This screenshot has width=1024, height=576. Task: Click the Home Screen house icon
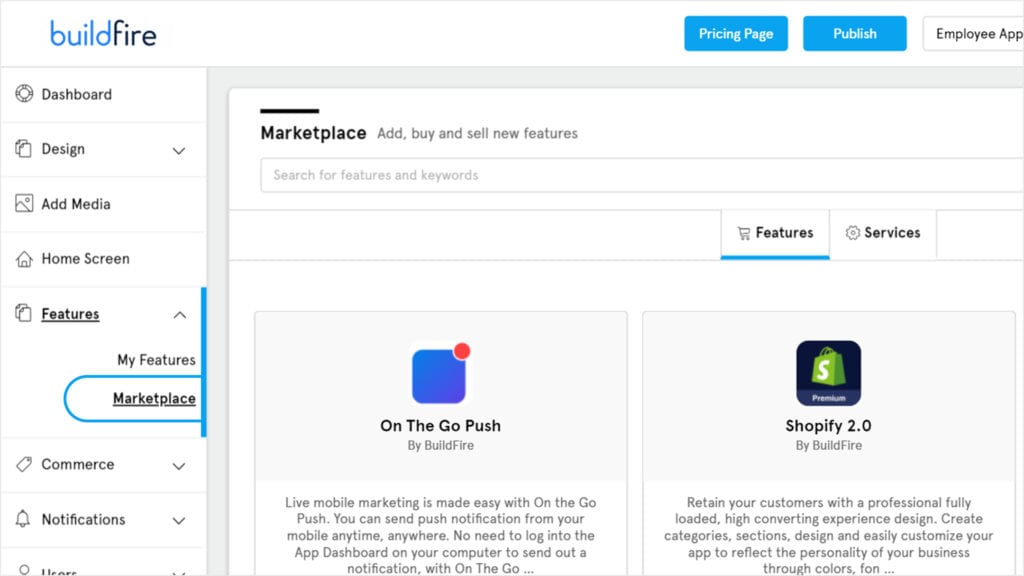coord(24,259)
